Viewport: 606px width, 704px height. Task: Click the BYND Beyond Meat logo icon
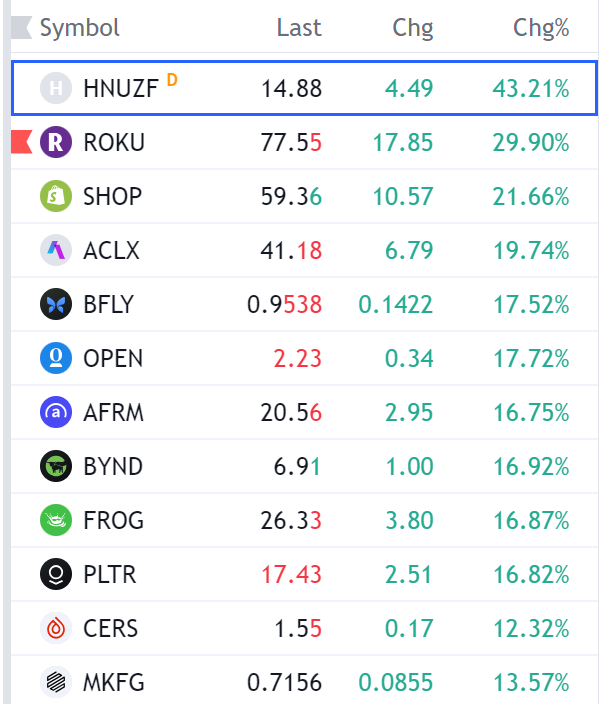[x=56, y=466]
